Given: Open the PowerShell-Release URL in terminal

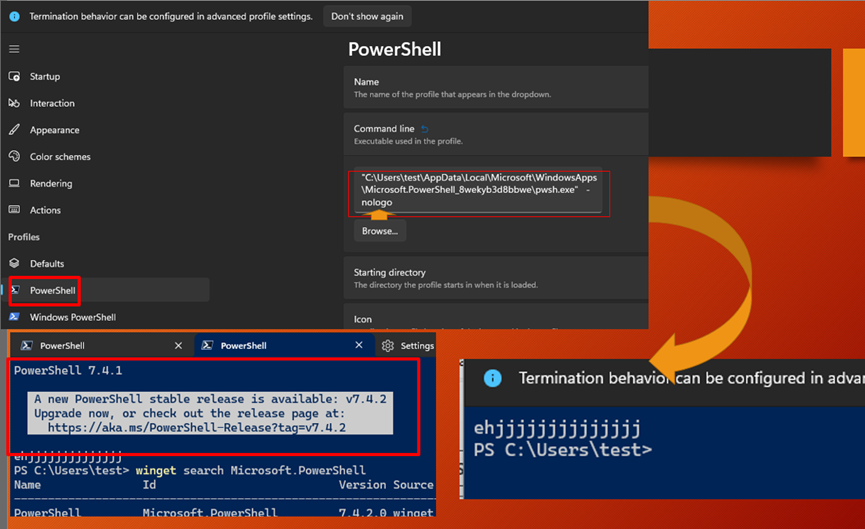Looking at the screenshot, I should click(196, 428).
